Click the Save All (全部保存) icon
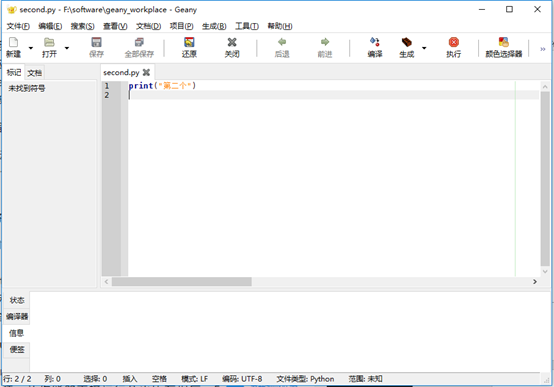Viewport: 554px width, 387px height. coord(139,42)
